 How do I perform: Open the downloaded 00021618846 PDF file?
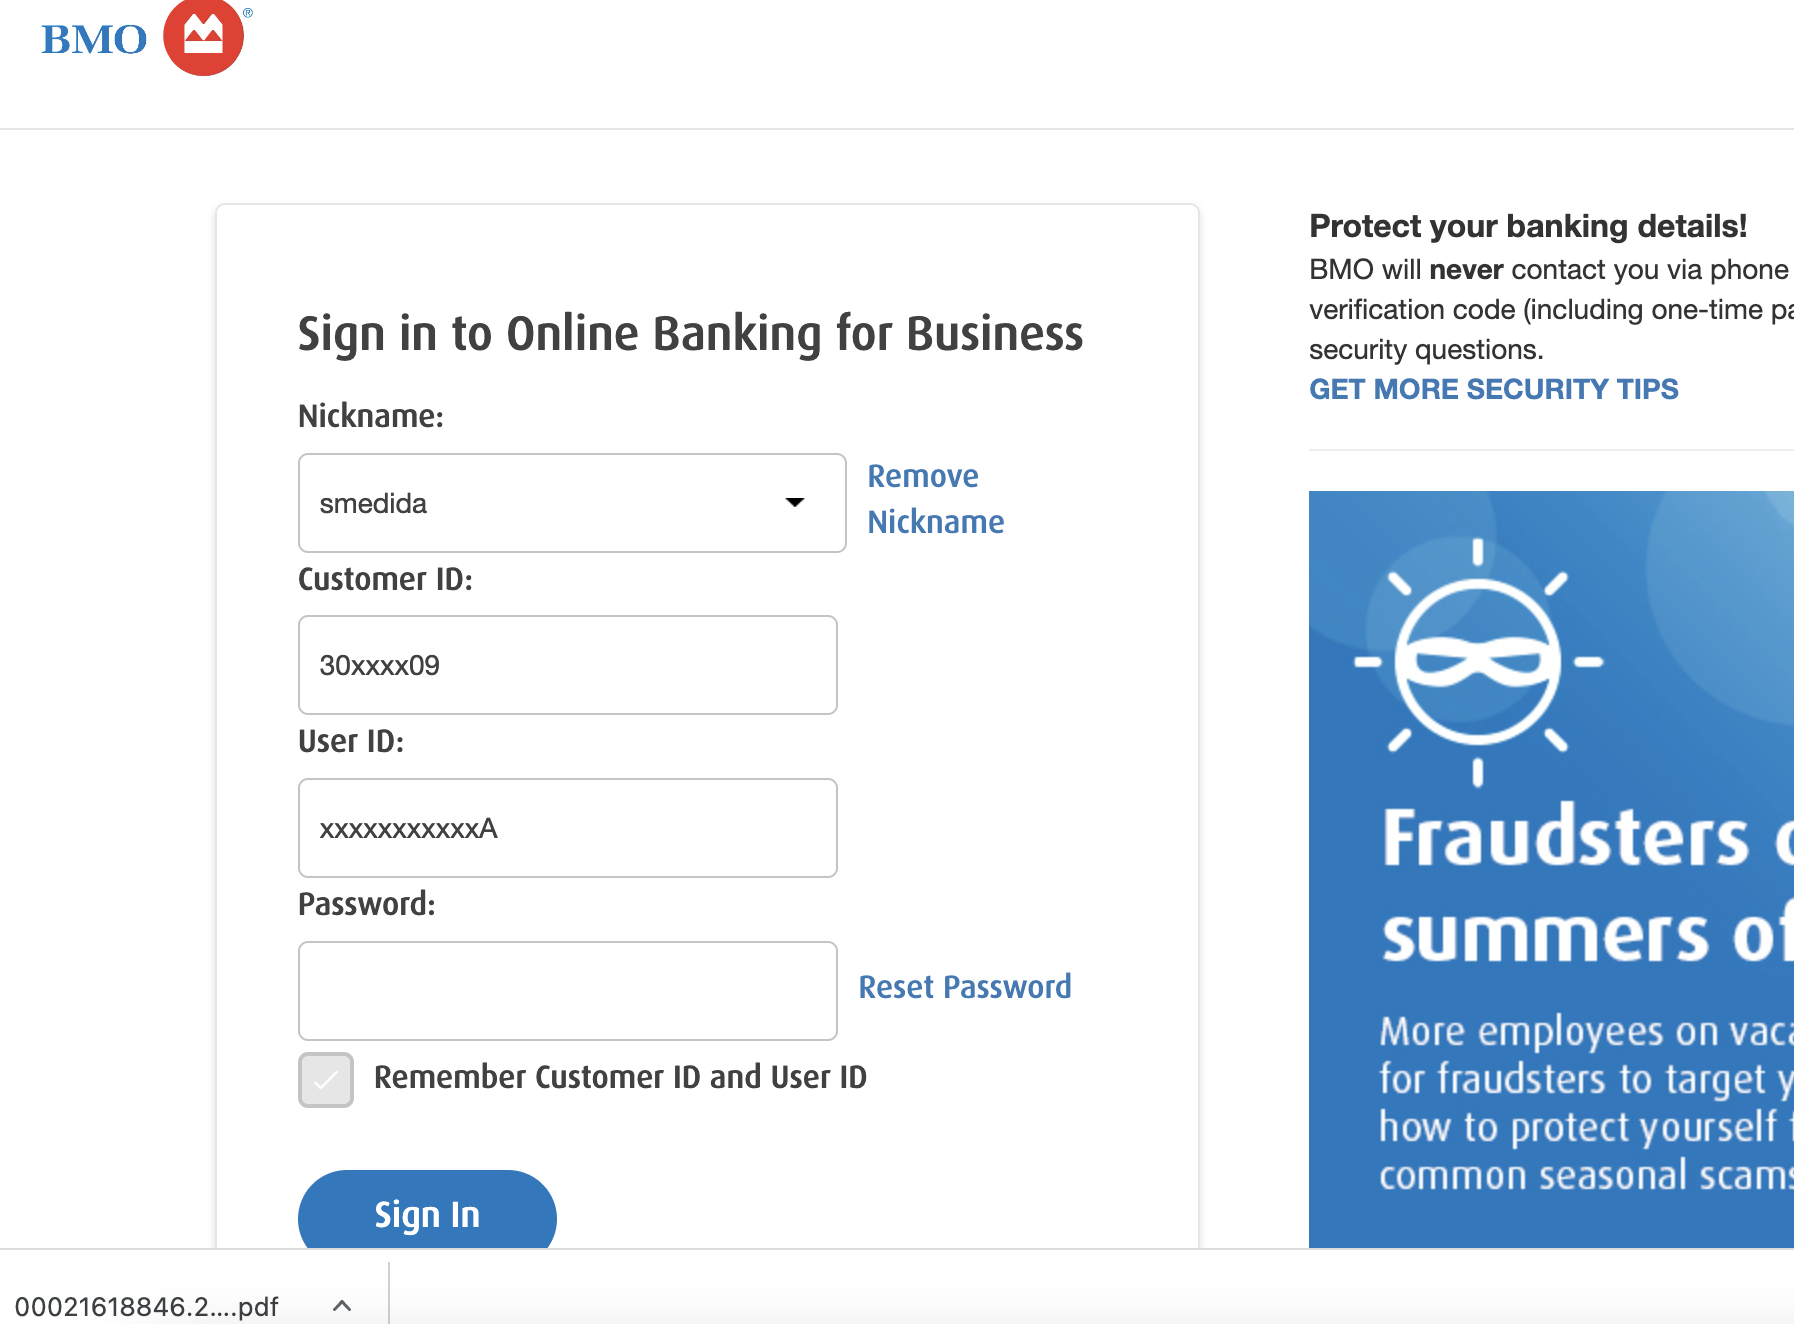147,1306
